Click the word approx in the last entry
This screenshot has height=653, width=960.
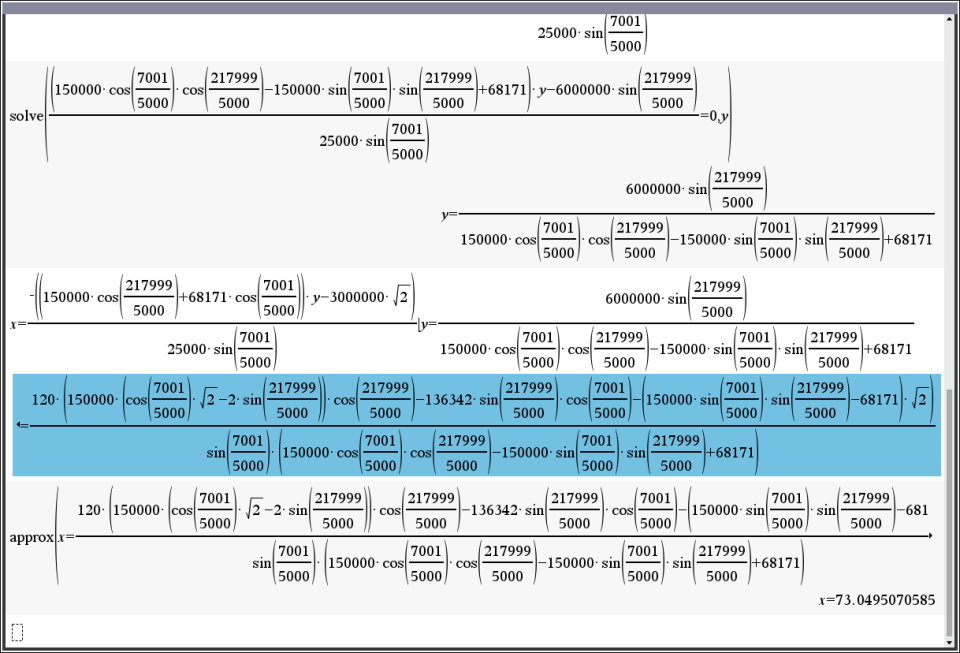(32, 537)
